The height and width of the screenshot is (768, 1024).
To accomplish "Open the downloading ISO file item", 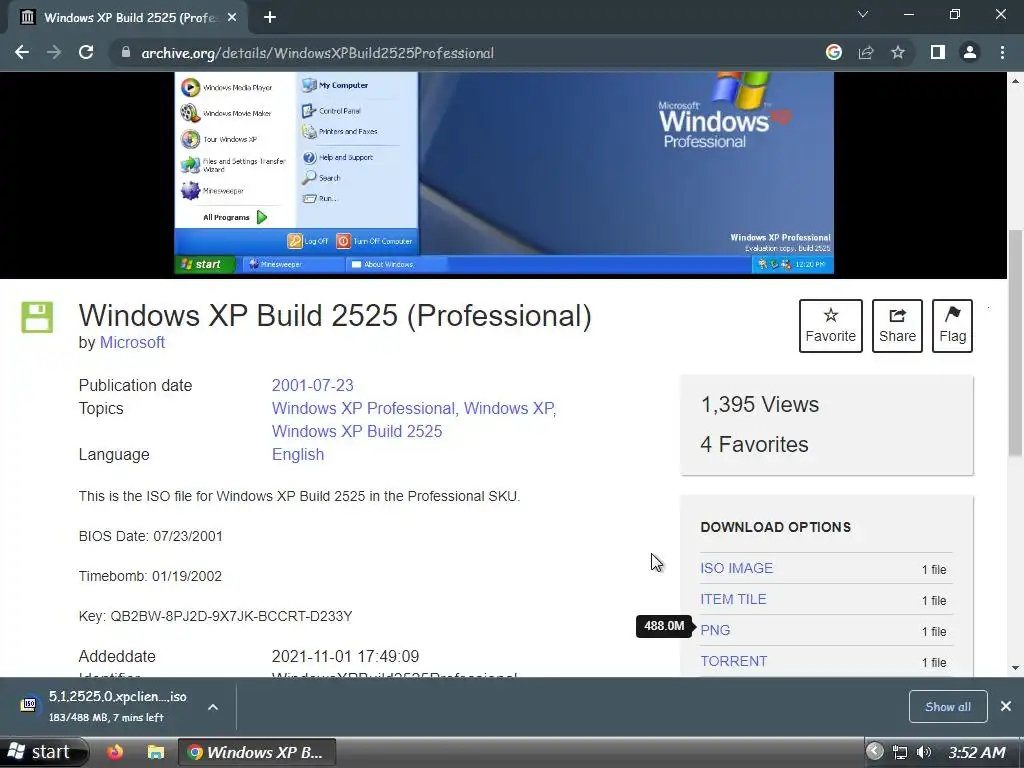I will (x=104, y=706).
